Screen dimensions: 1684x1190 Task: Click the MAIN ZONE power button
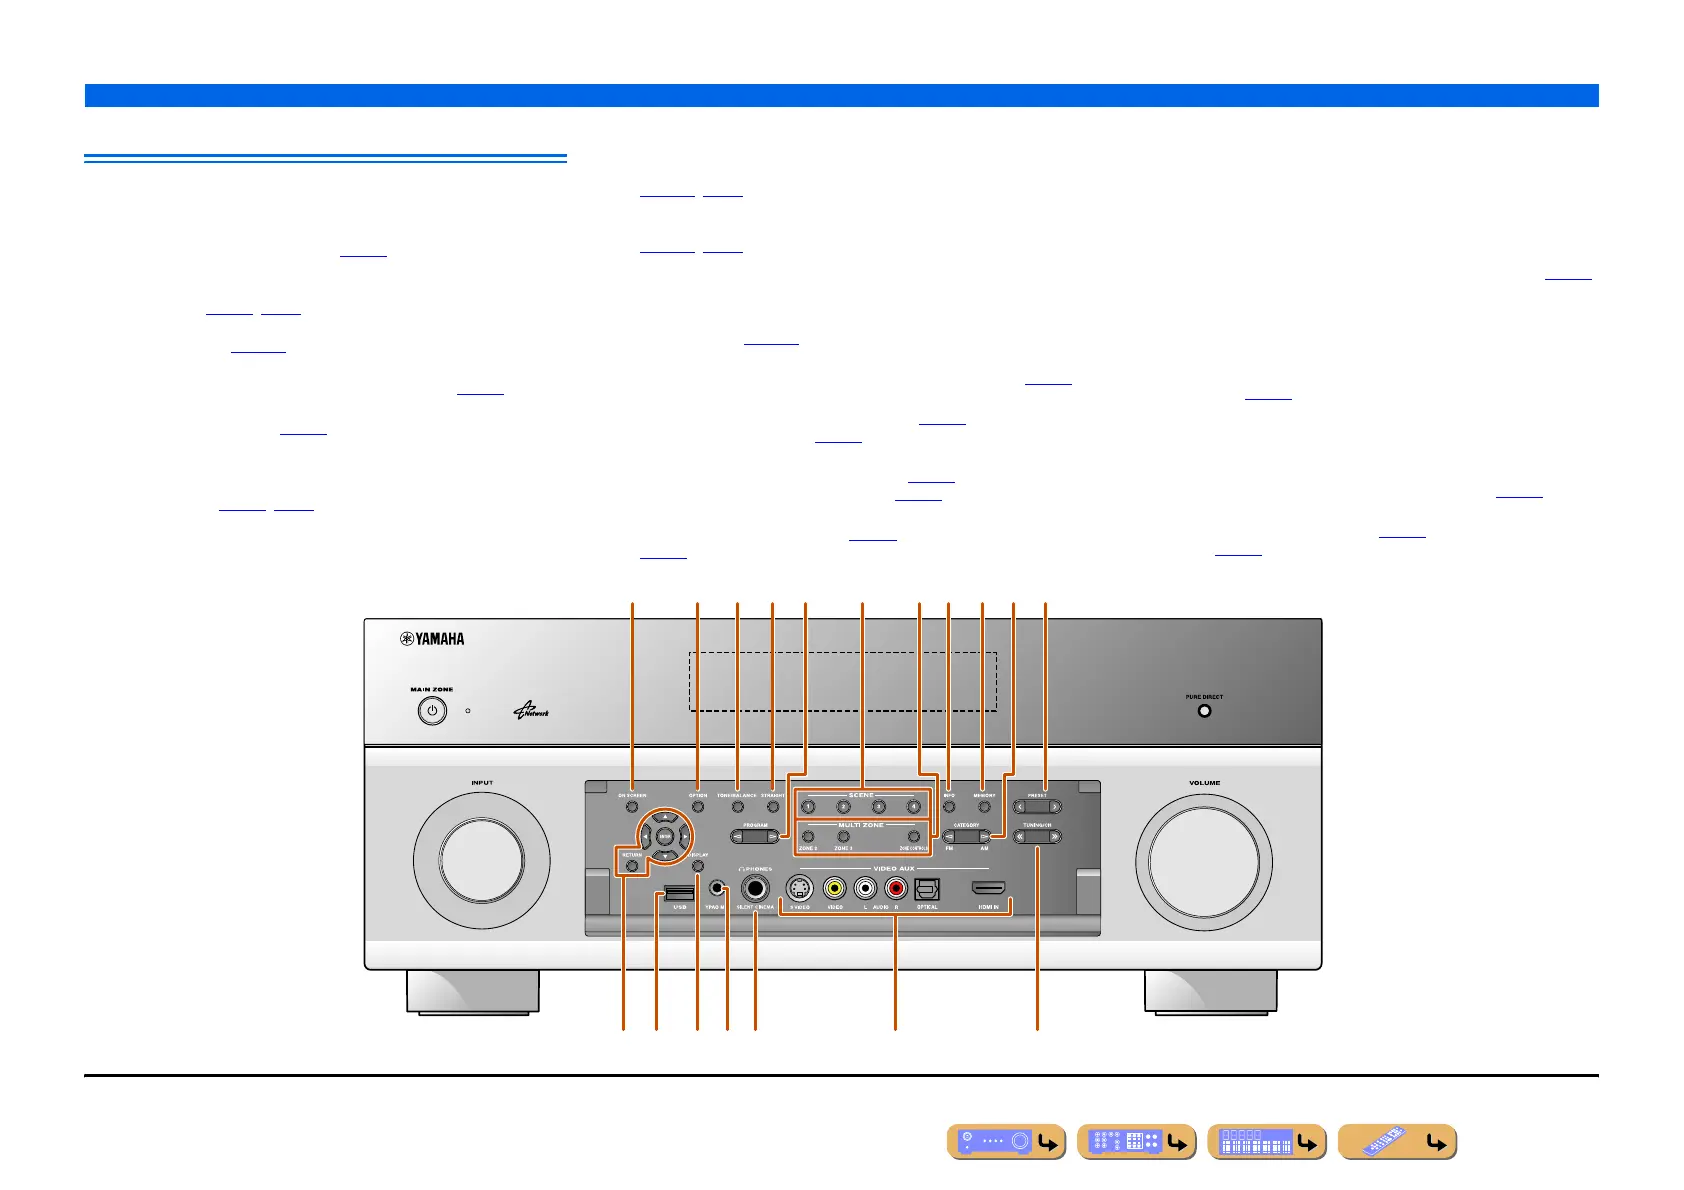click(432, 711)
